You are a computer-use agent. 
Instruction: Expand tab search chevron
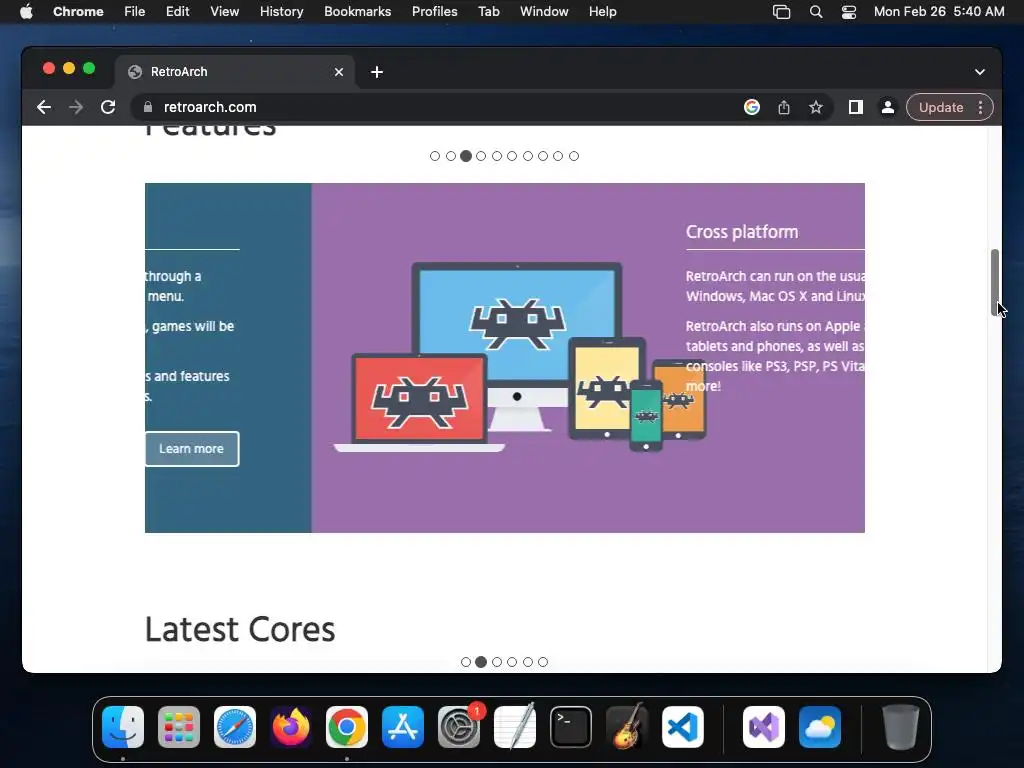[x=980, y=72]
